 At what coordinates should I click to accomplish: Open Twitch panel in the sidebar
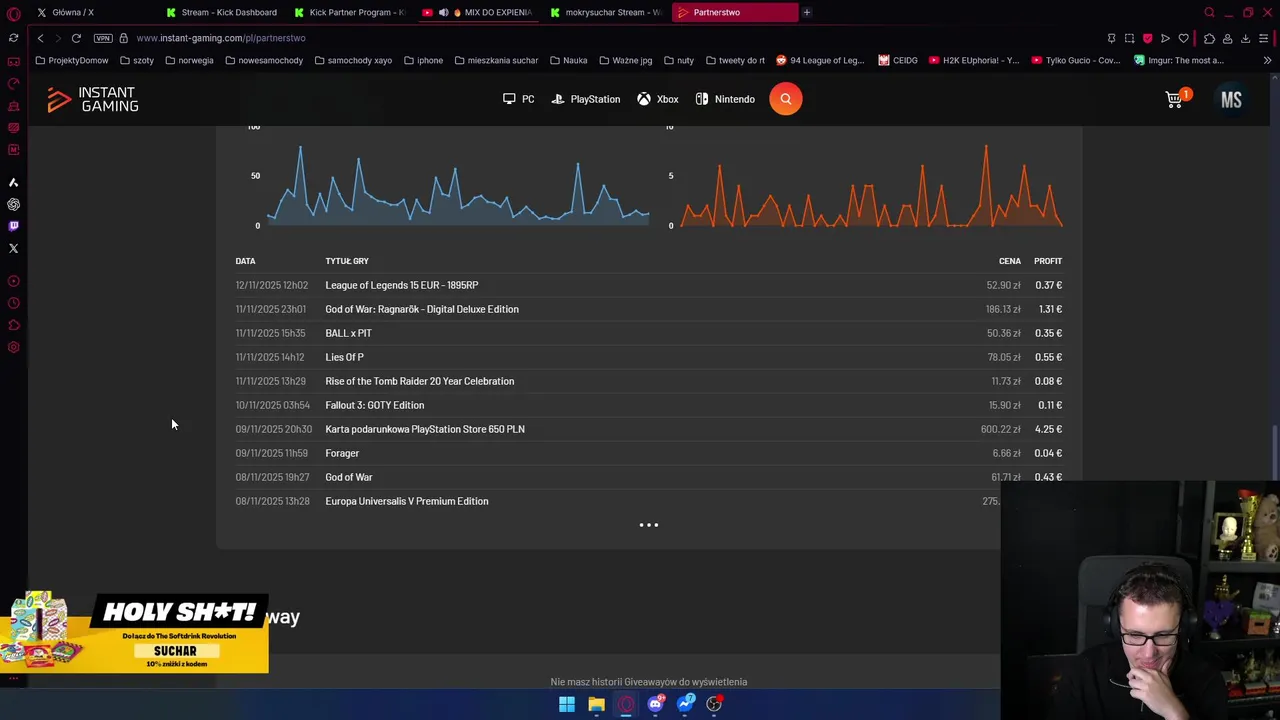(13, 226)
